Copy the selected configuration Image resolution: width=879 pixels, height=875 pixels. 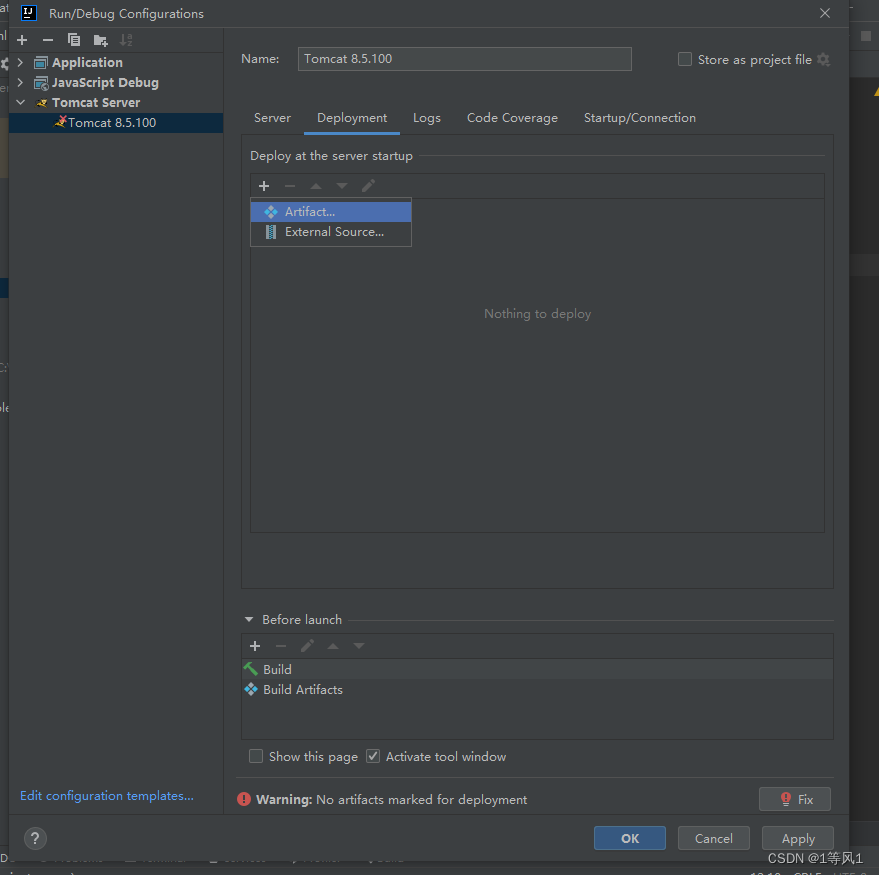coord(74,40)
